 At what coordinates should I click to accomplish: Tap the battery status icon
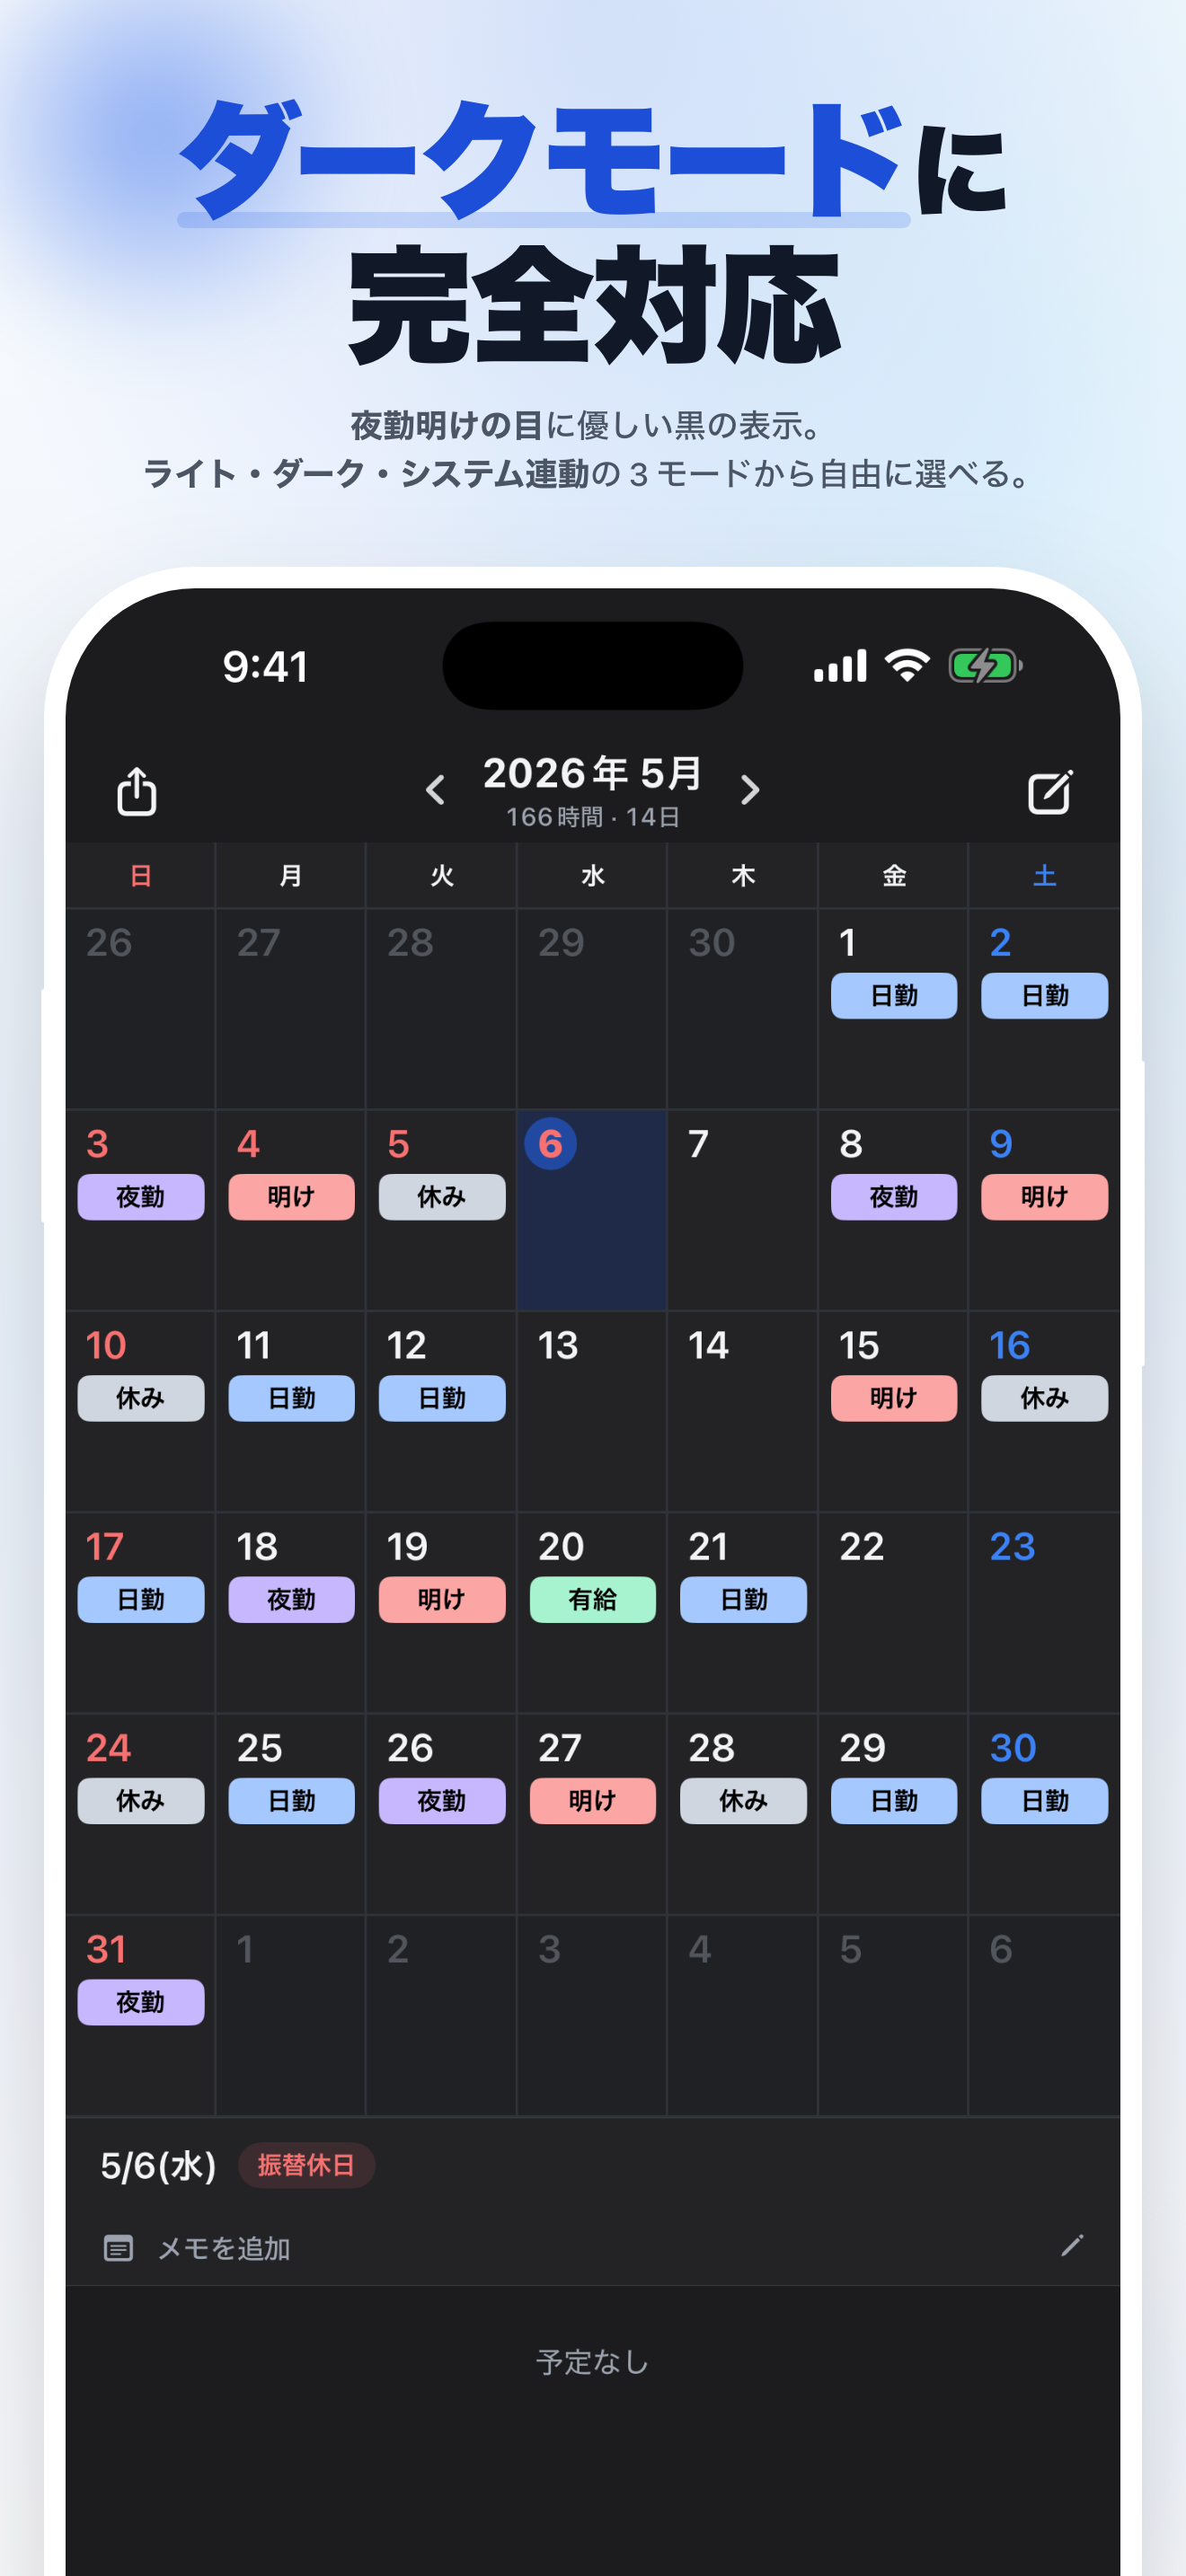click(x=985, y=665)
